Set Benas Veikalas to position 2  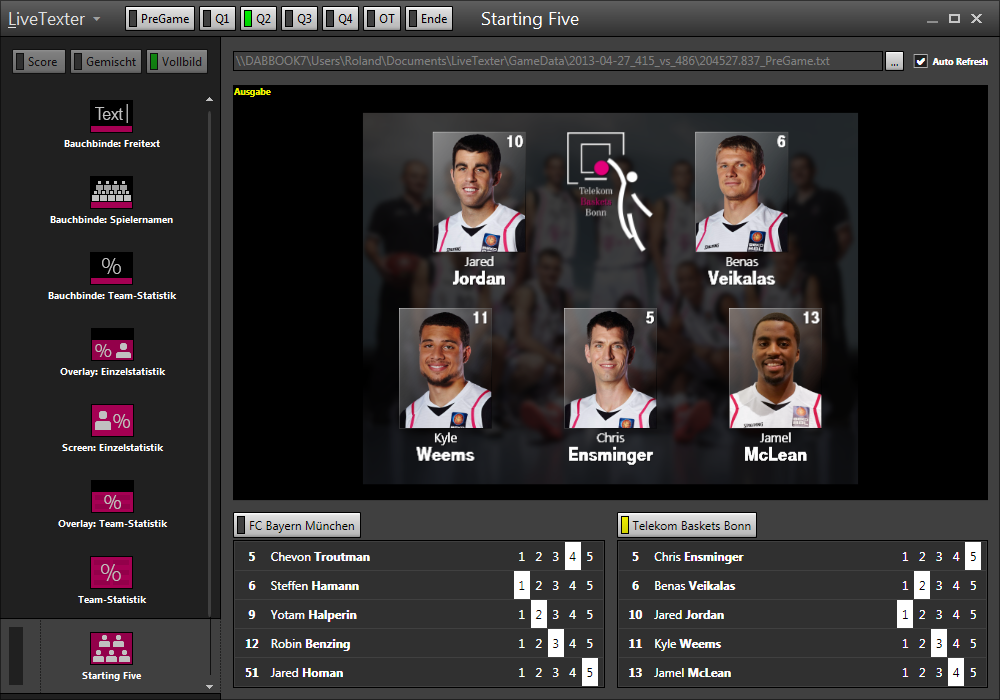[922, 585]
